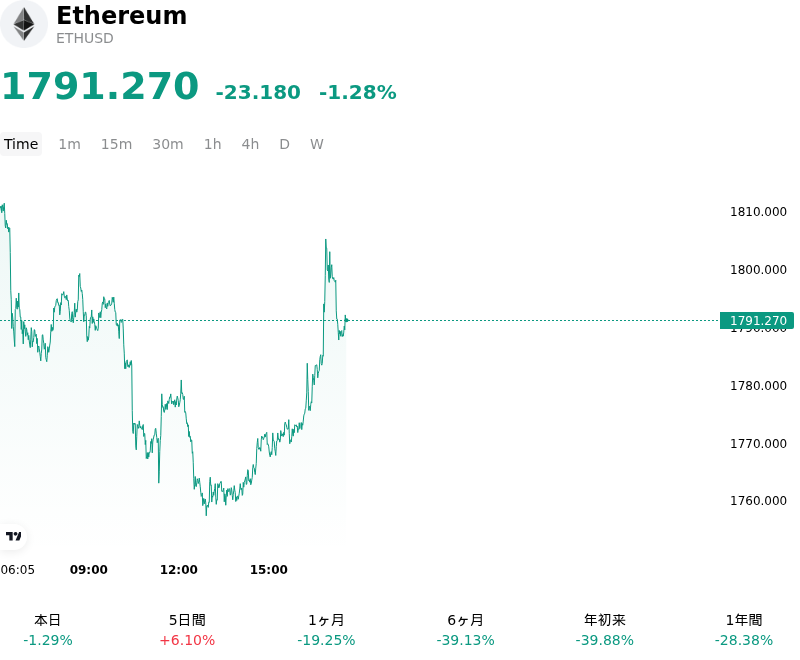Pick the 4h interval option
The width and height of the screenshot is (800, 660).
click(250, 144)
